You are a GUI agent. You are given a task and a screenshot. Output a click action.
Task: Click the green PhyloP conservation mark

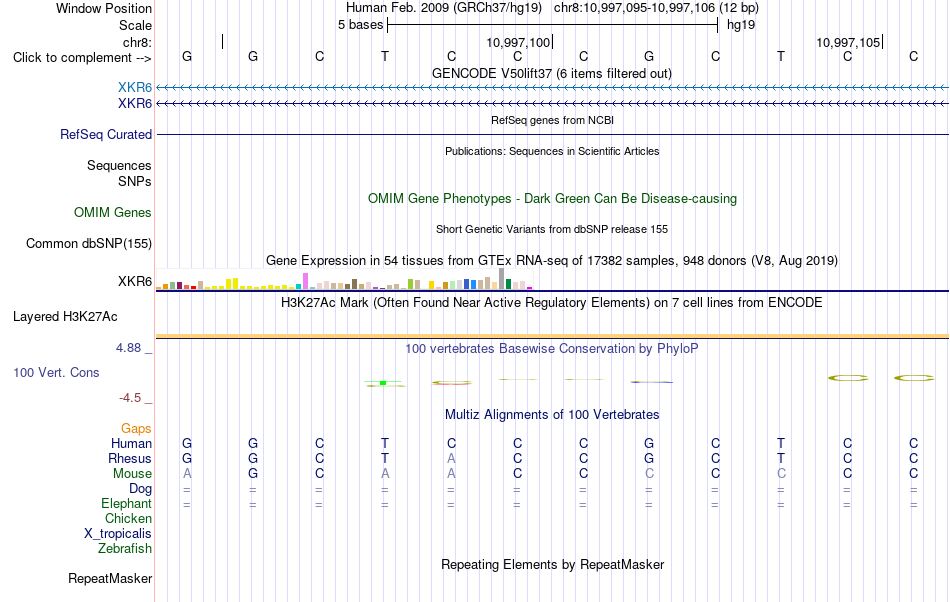(x=384, y=383)
